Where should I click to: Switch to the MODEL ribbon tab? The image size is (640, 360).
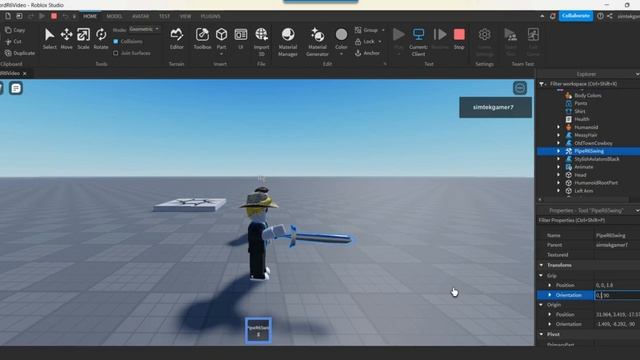114,16
